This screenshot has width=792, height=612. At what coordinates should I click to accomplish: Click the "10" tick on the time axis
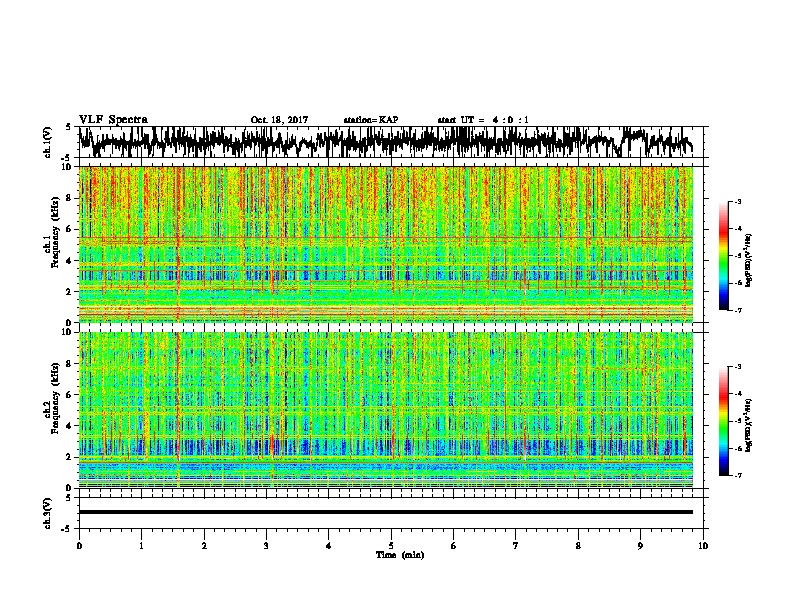click(x=703, y=545)
